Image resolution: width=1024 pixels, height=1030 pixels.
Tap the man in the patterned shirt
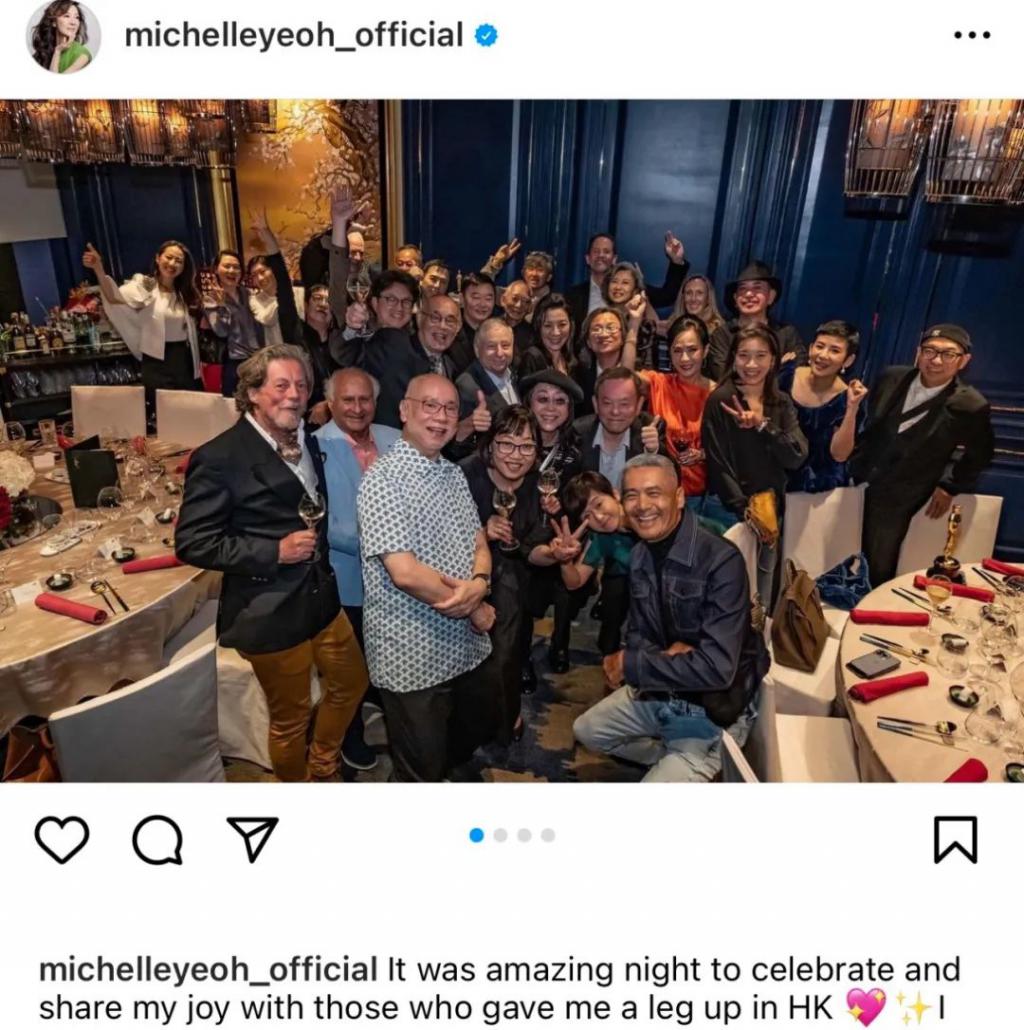coord(426,558)
